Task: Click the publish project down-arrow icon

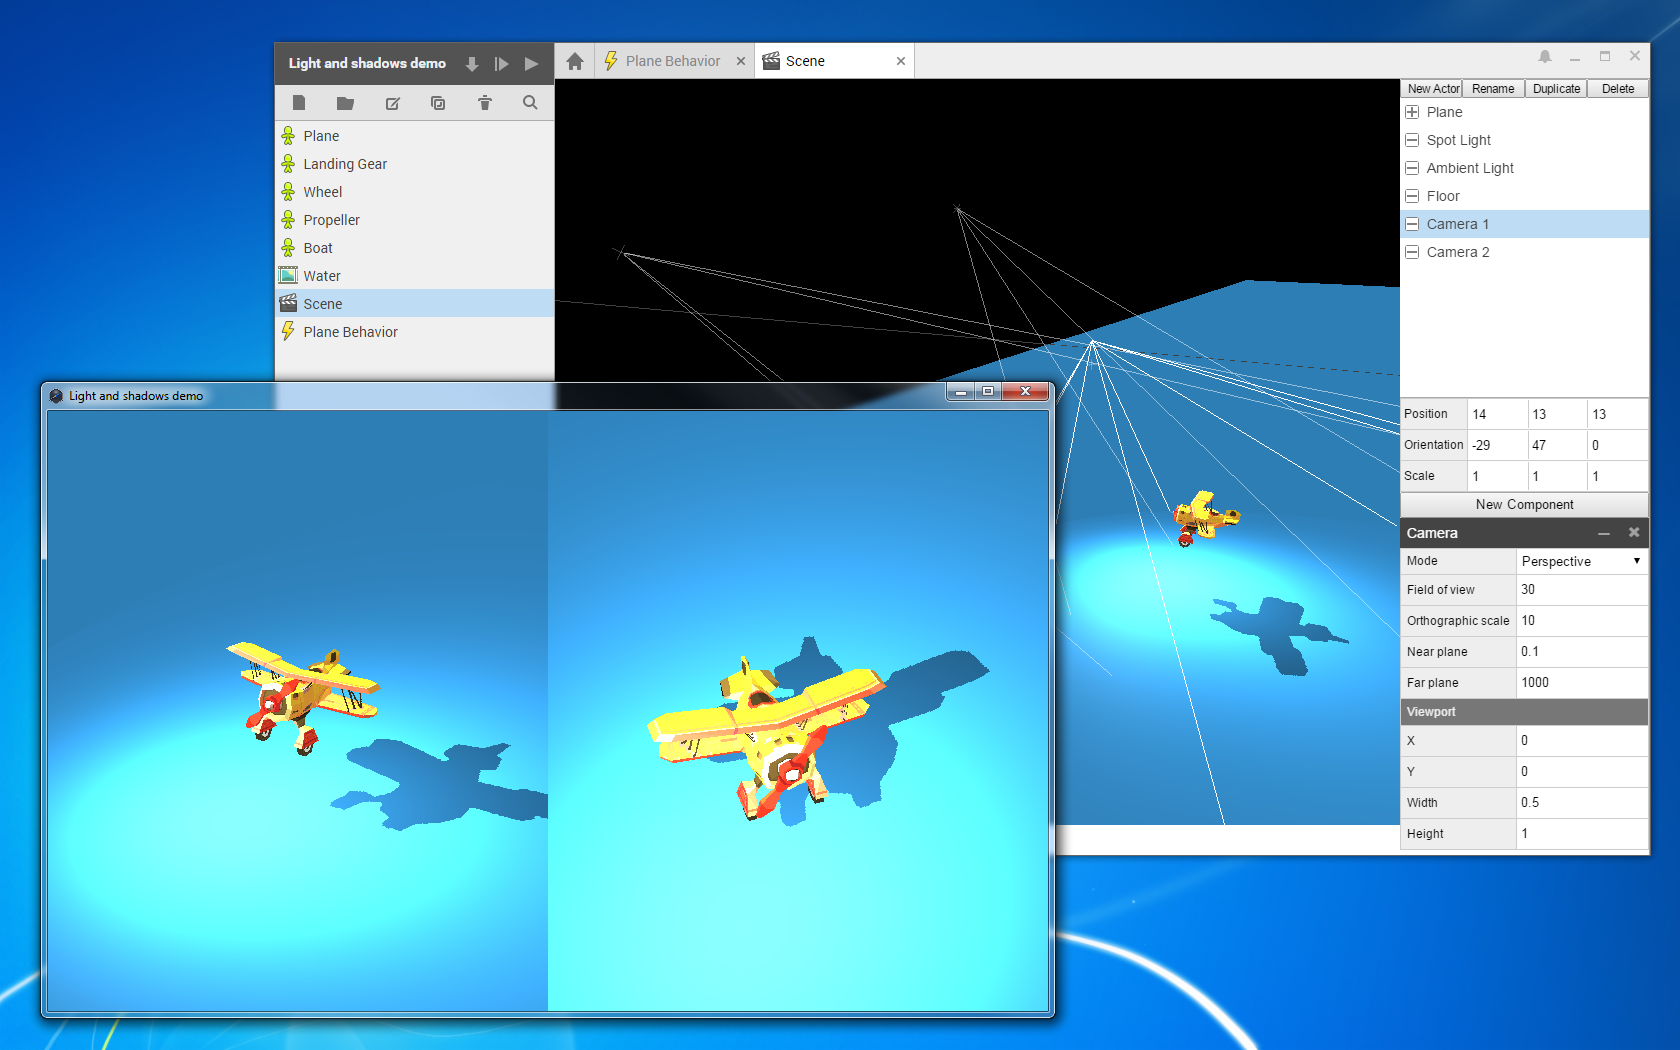Action: coord(472,64)
